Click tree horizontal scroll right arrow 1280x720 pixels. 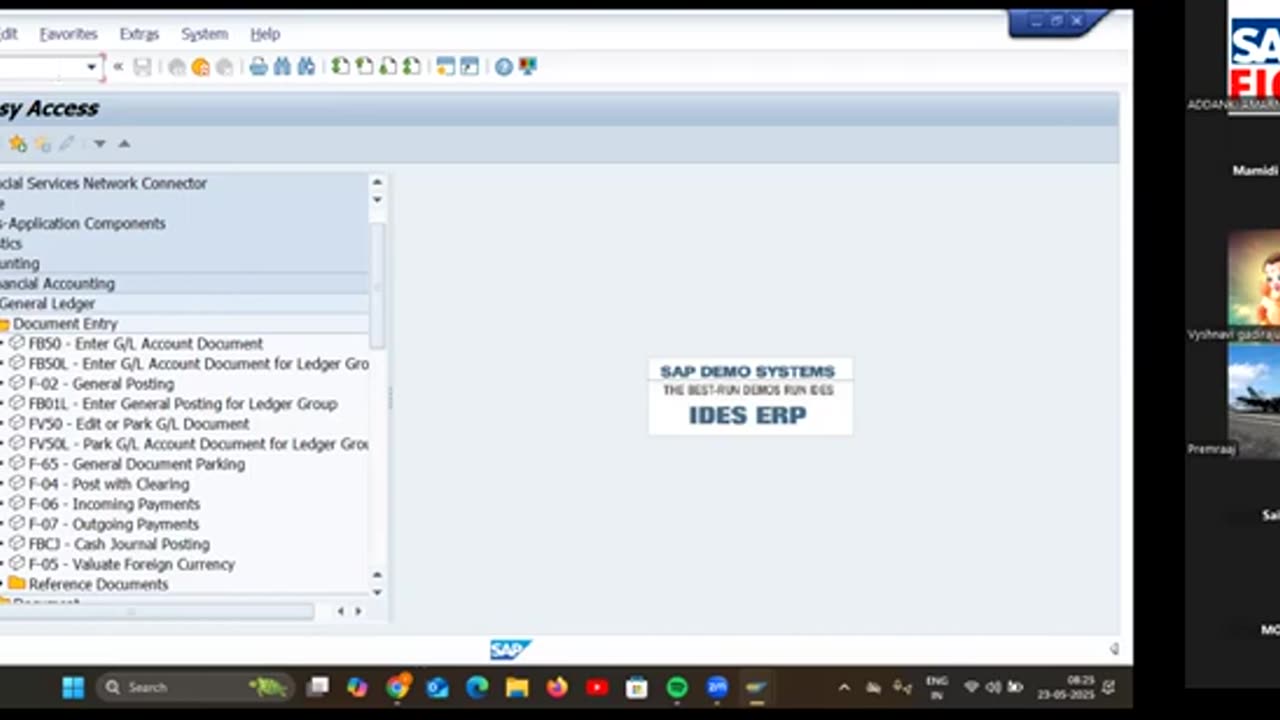[x=358, y=611]
